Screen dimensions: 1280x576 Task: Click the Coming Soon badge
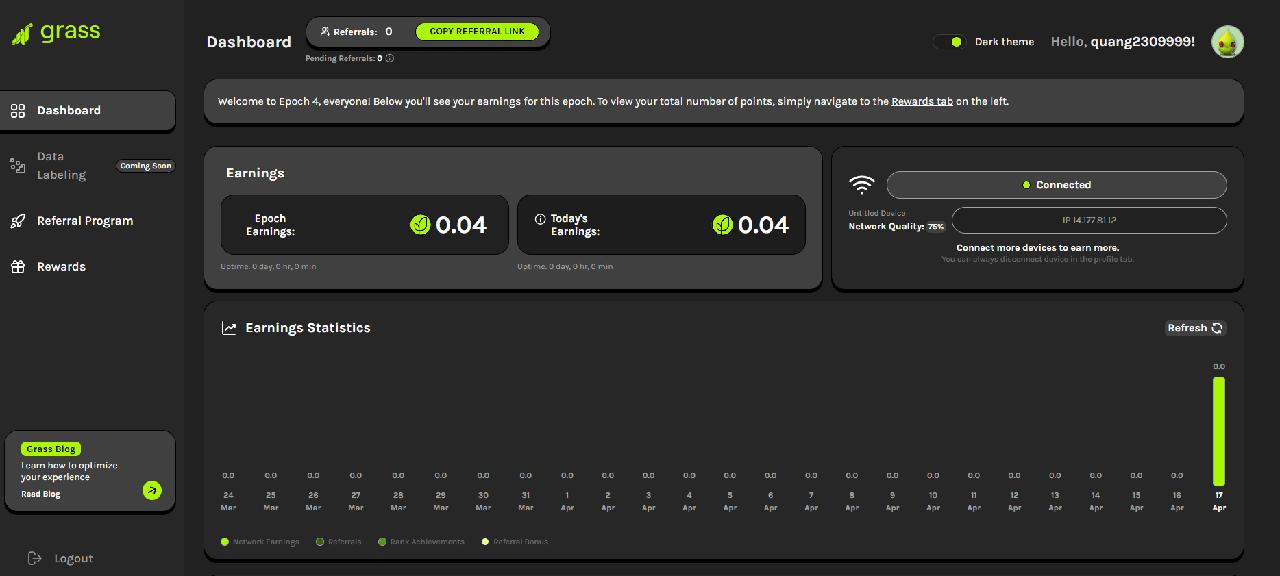click(x=146, y=166)
